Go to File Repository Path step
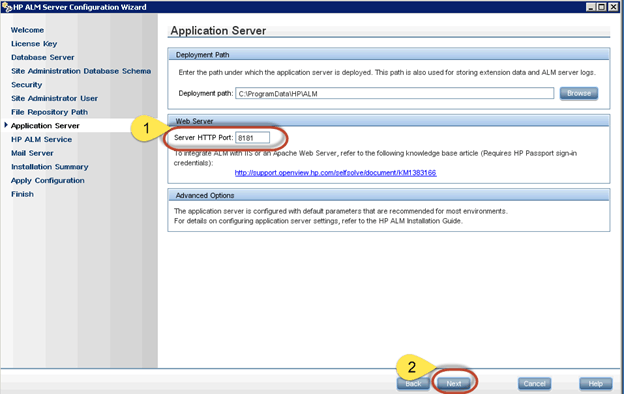Viewport: 624px width, 394px height. click(49, 112)
